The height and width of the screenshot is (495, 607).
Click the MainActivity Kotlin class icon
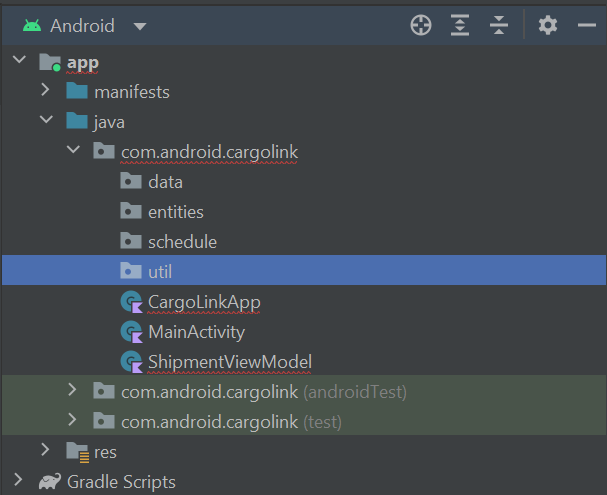click(x=132, y=332)
